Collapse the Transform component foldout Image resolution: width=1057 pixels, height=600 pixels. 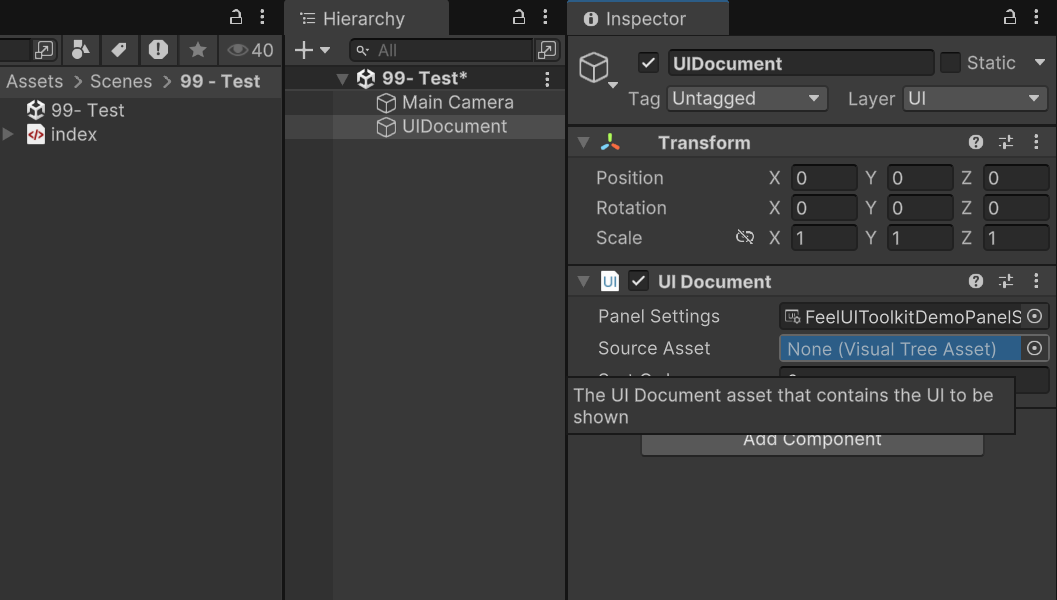[584, 142]
